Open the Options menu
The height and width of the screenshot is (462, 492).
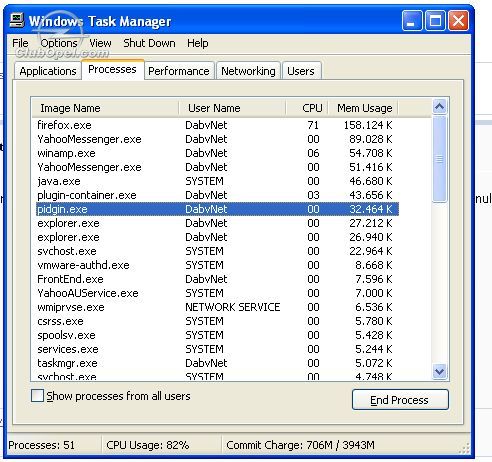pos(59,43)
